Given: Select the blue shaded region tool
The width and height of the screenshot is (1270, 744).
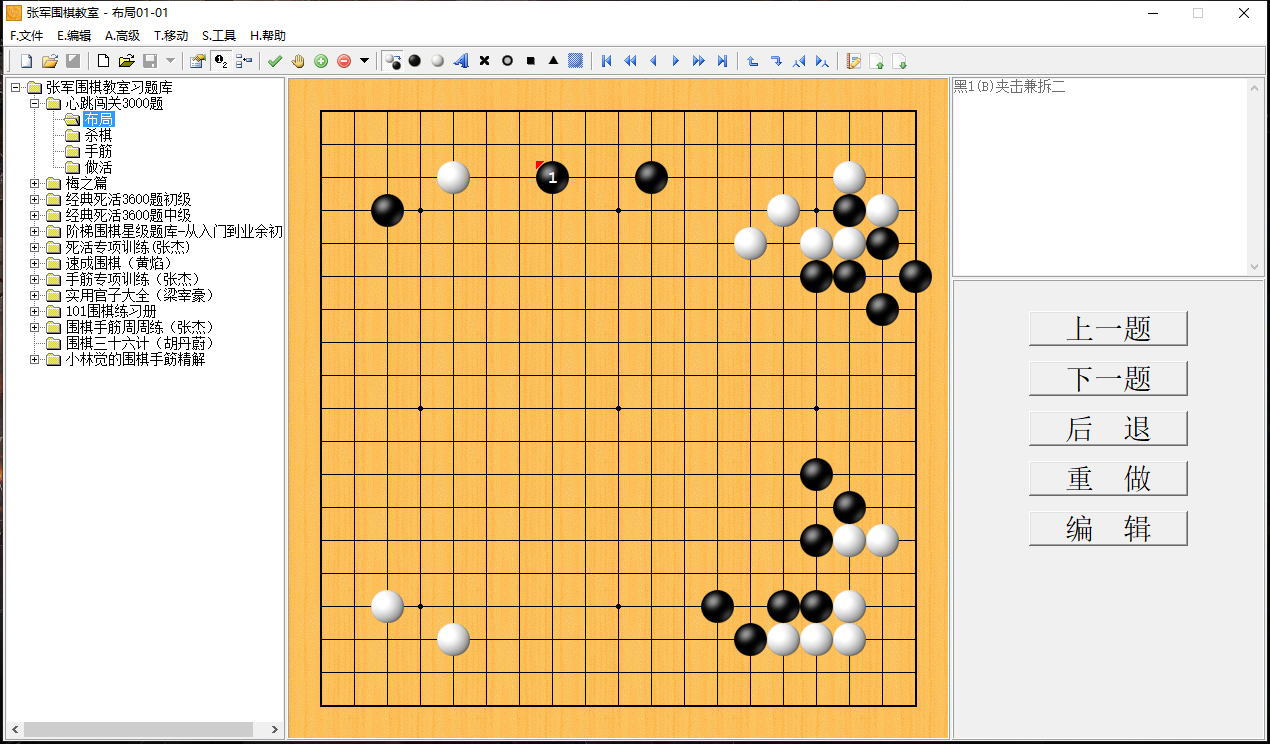Looking at the screenshot, I should click(576, 61).
